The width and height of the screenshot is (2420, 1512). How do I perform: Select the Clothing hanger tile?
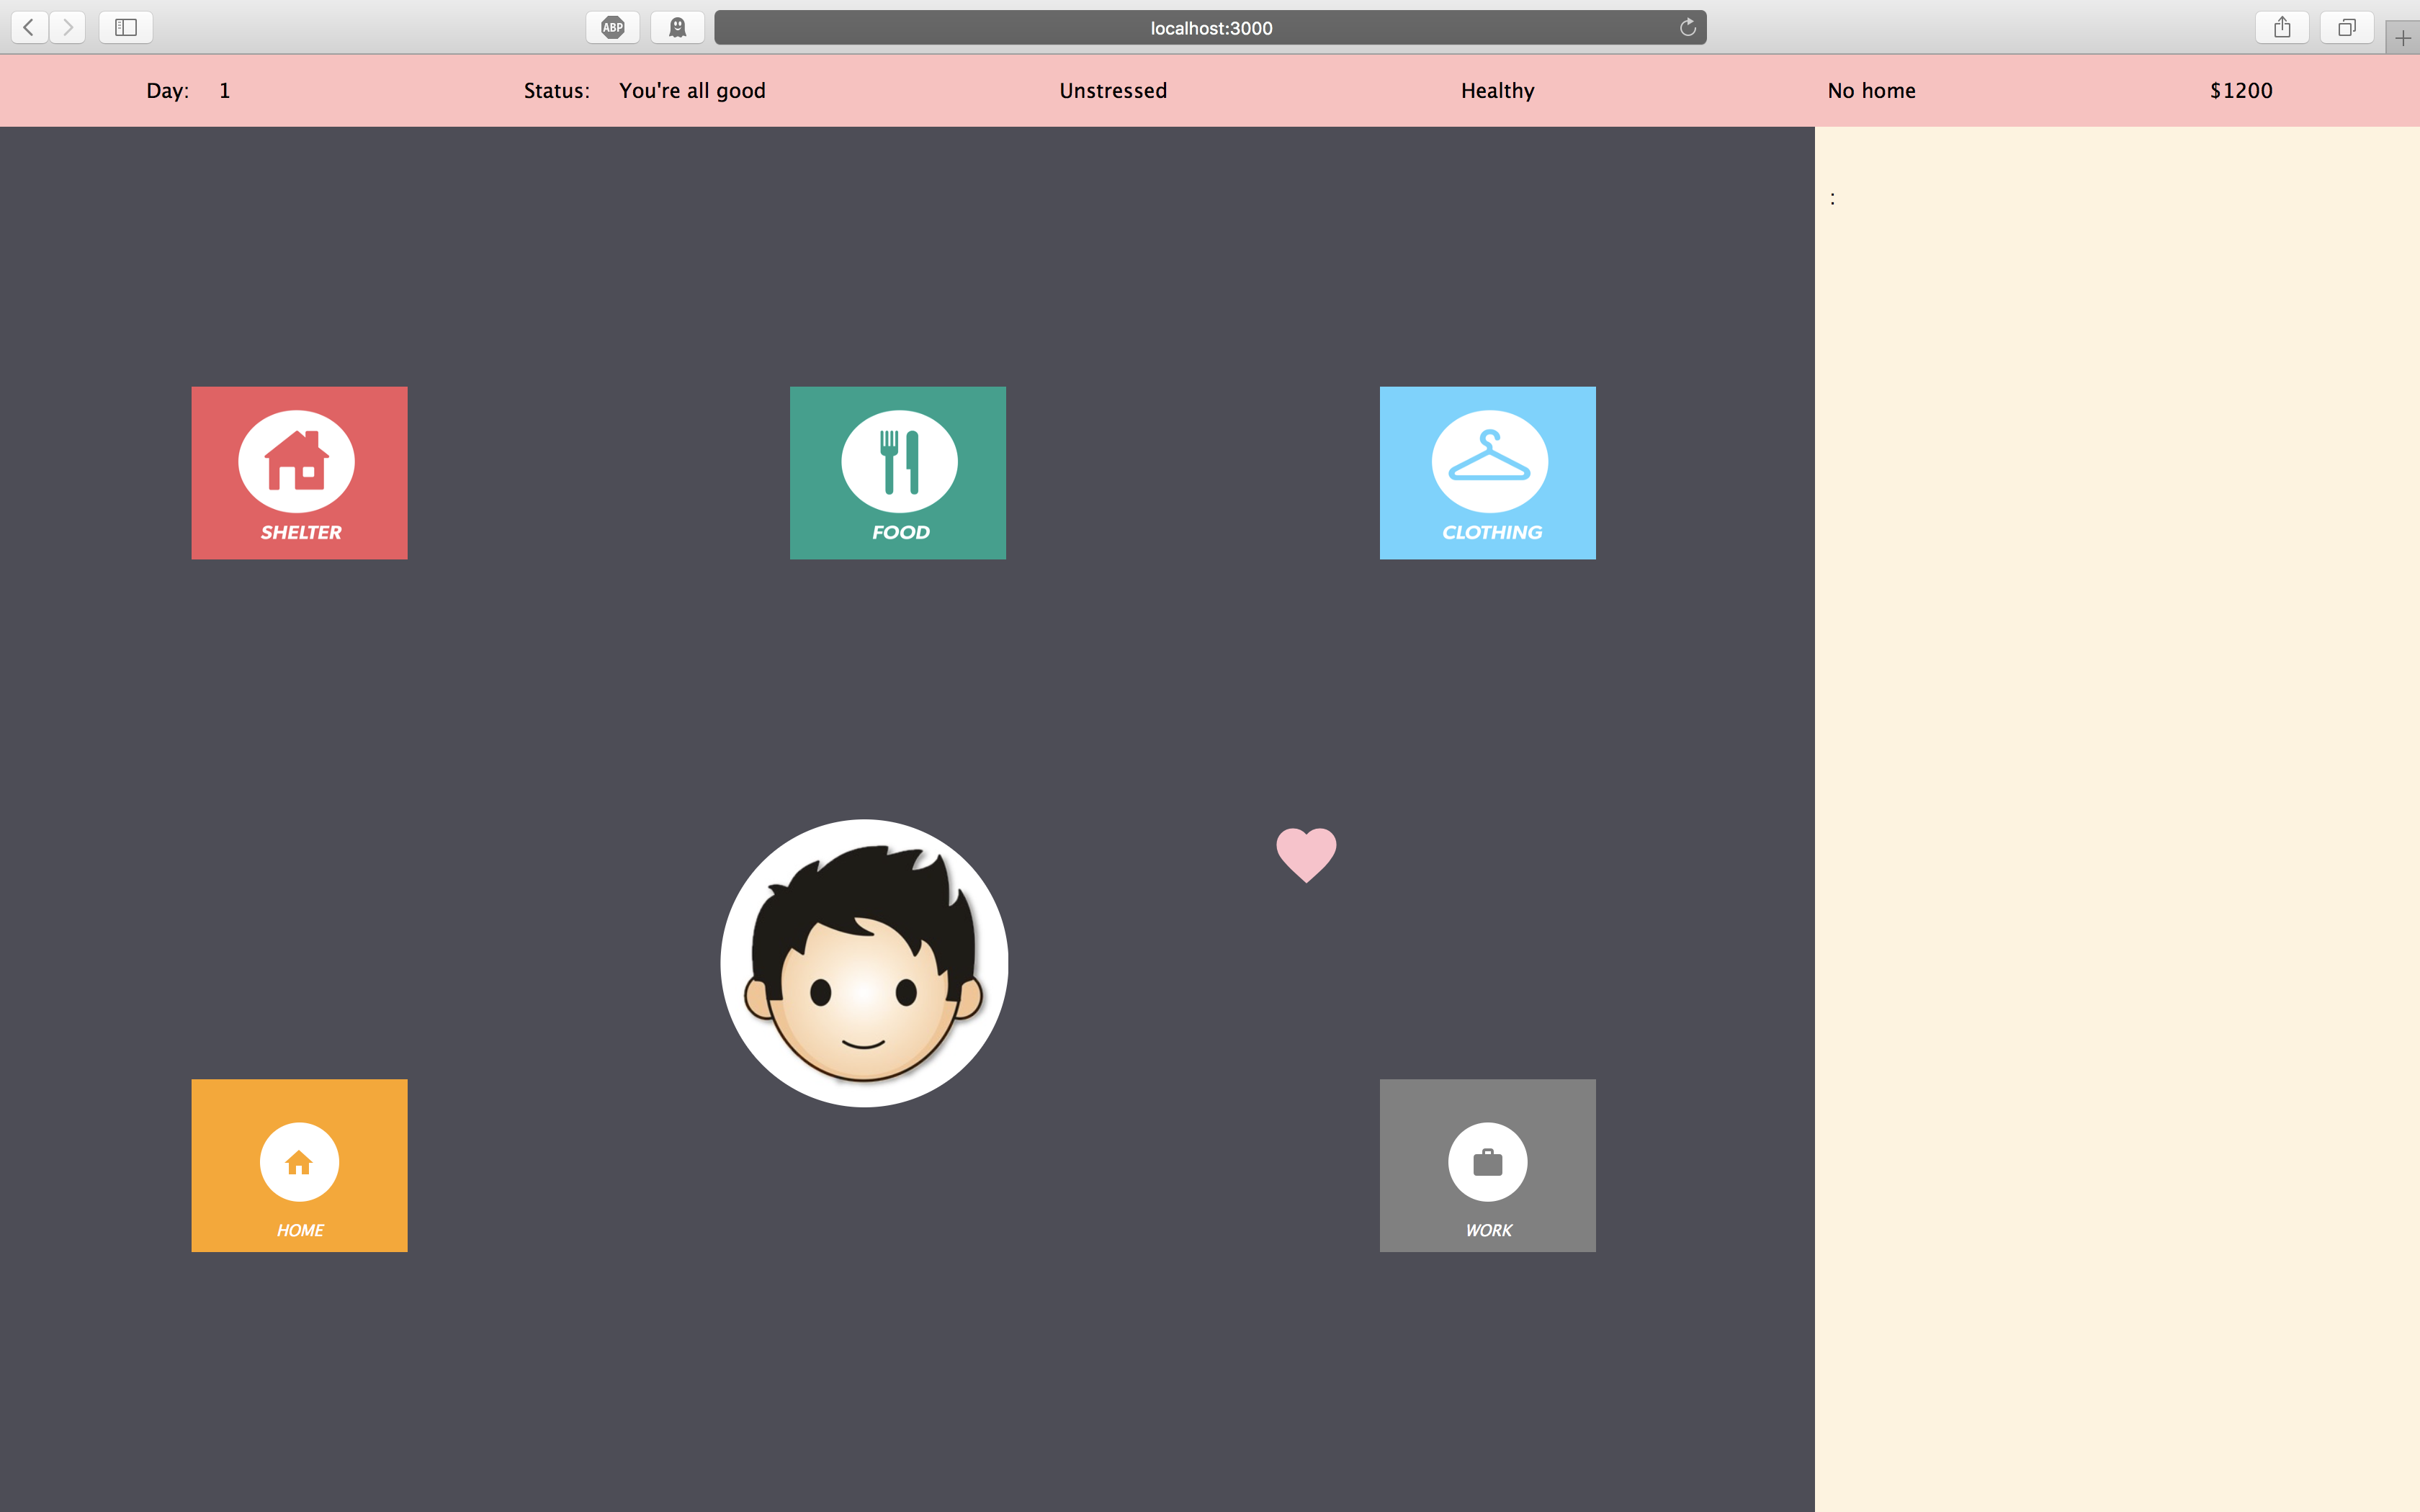click(x=1487, y=472)
